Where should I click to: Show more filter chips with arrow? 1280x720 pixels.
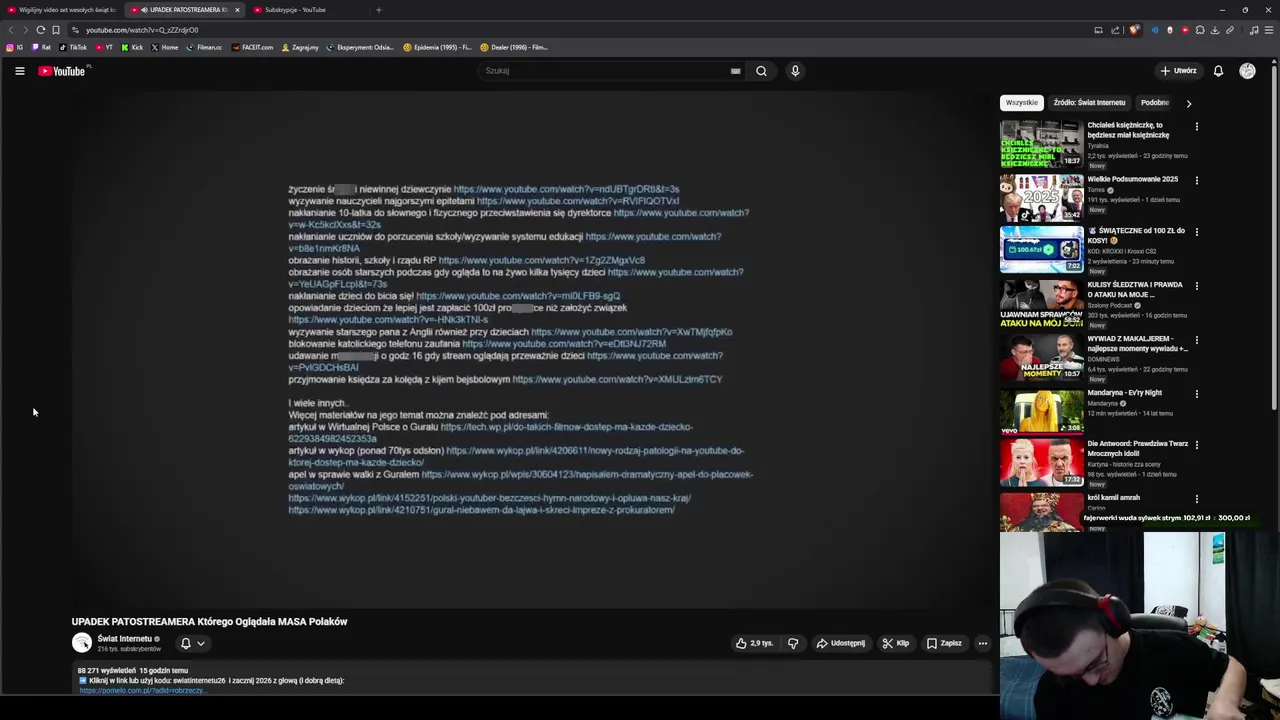point(1188,103)
